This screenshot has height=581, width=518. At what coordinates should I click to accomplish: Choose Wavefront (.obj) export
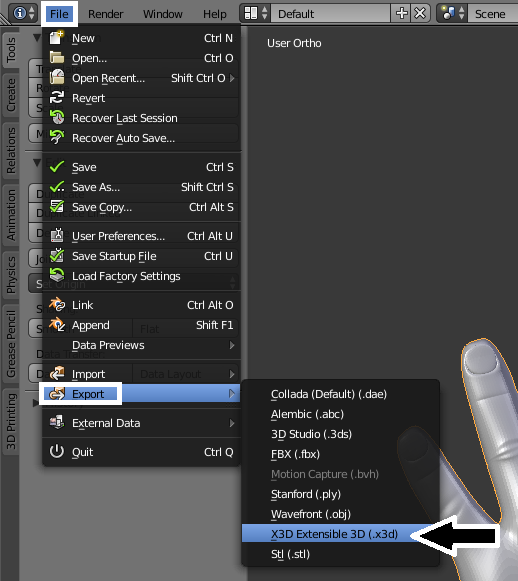click(340, 514)
